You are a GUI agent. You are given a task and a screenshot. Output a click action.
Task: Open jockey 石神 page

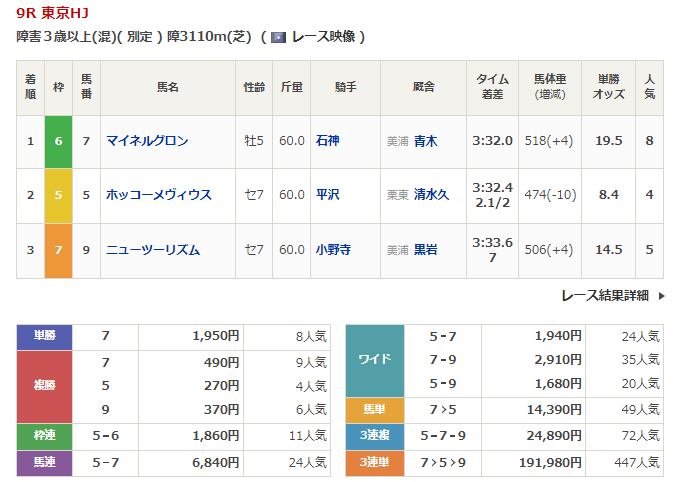(327, 141)
